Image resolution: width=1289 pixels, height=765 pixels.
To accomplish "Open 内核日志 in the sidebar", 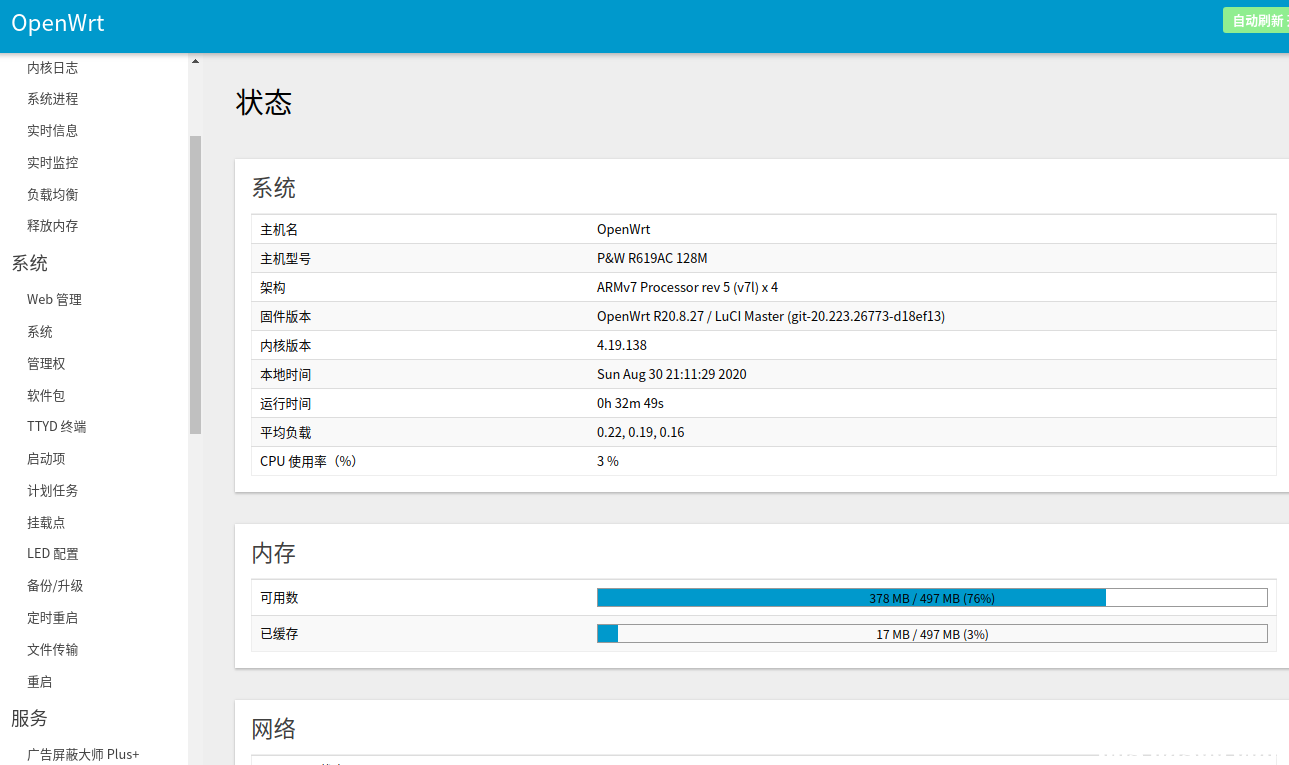I will click(52, 68).
